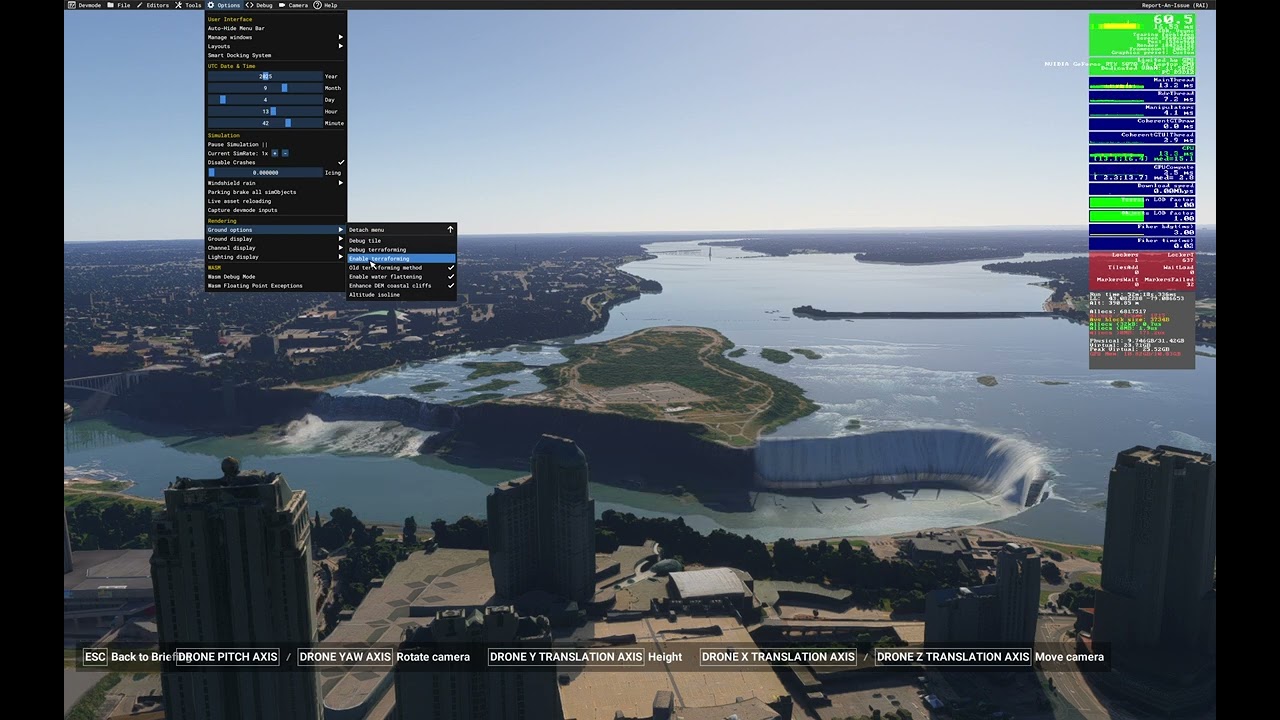1280x720 pixels.
Task: Open the Editors menu
Action: pyautogui.click(x=152, y=5)
